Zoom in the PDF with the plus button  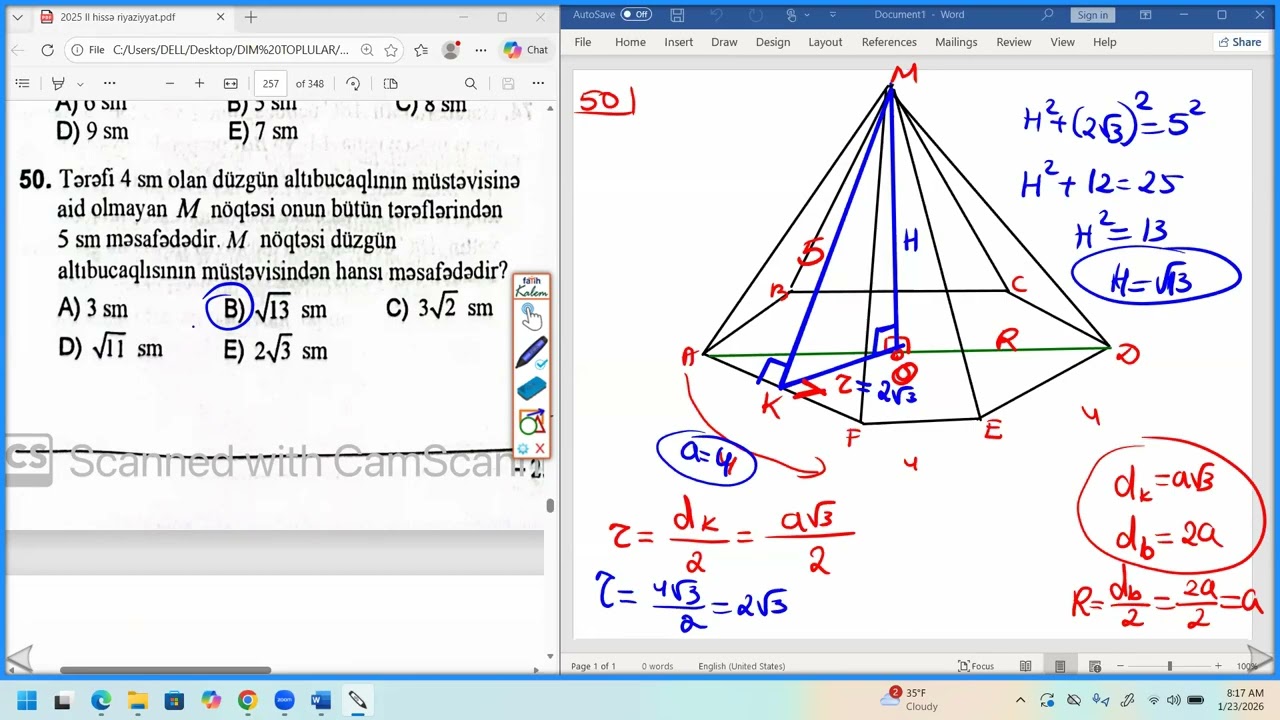point(199,84)
